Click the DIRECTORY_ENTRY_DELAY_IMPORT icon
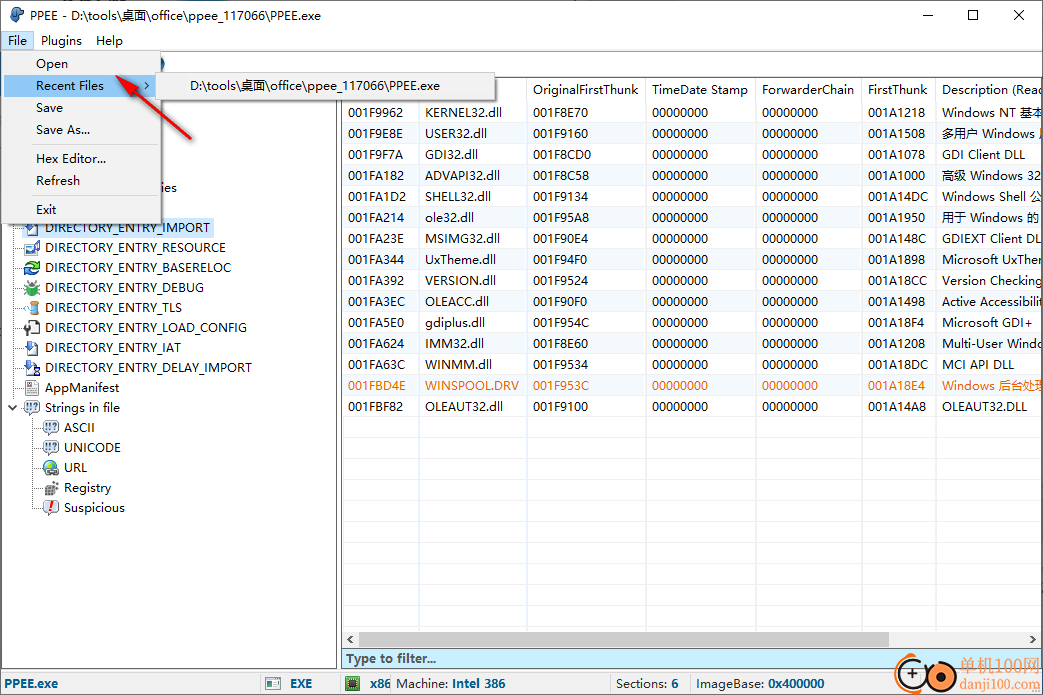Viewport: 1043px width, 695px height. [x=32, y=368]
